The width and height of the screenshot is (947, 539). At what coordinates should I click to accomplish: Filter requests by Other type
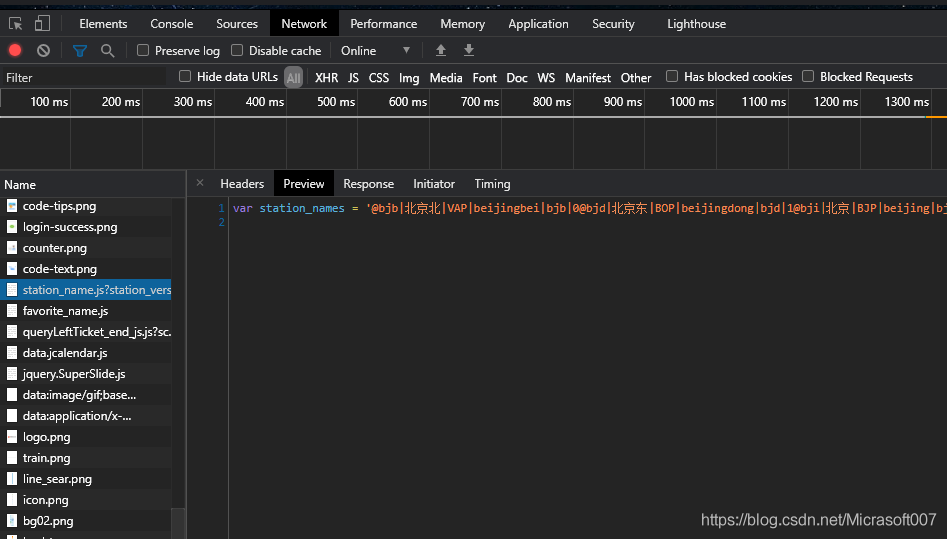tap(636, 77)
